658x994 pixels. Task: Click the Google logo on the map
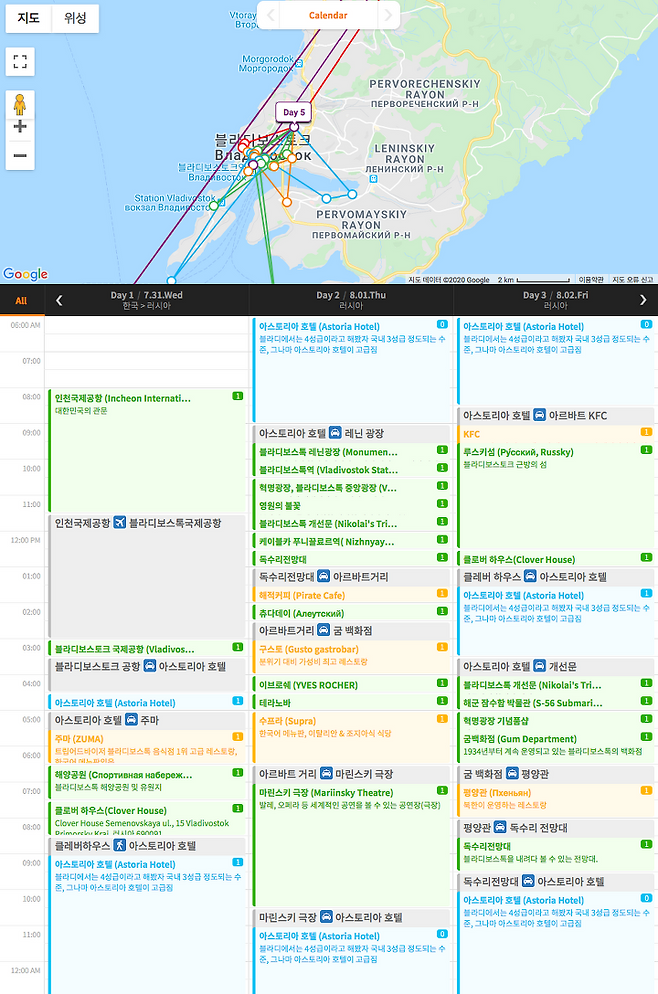point(25,274)
